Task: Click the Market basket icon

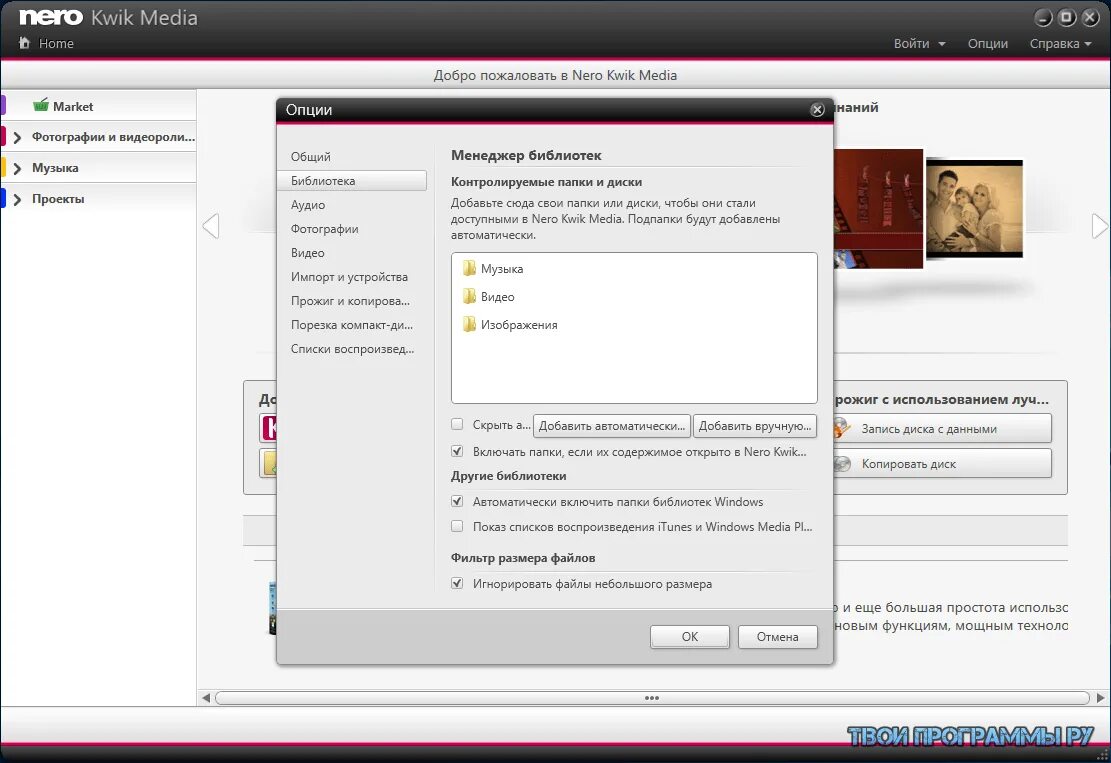Action: click(41, 105)
